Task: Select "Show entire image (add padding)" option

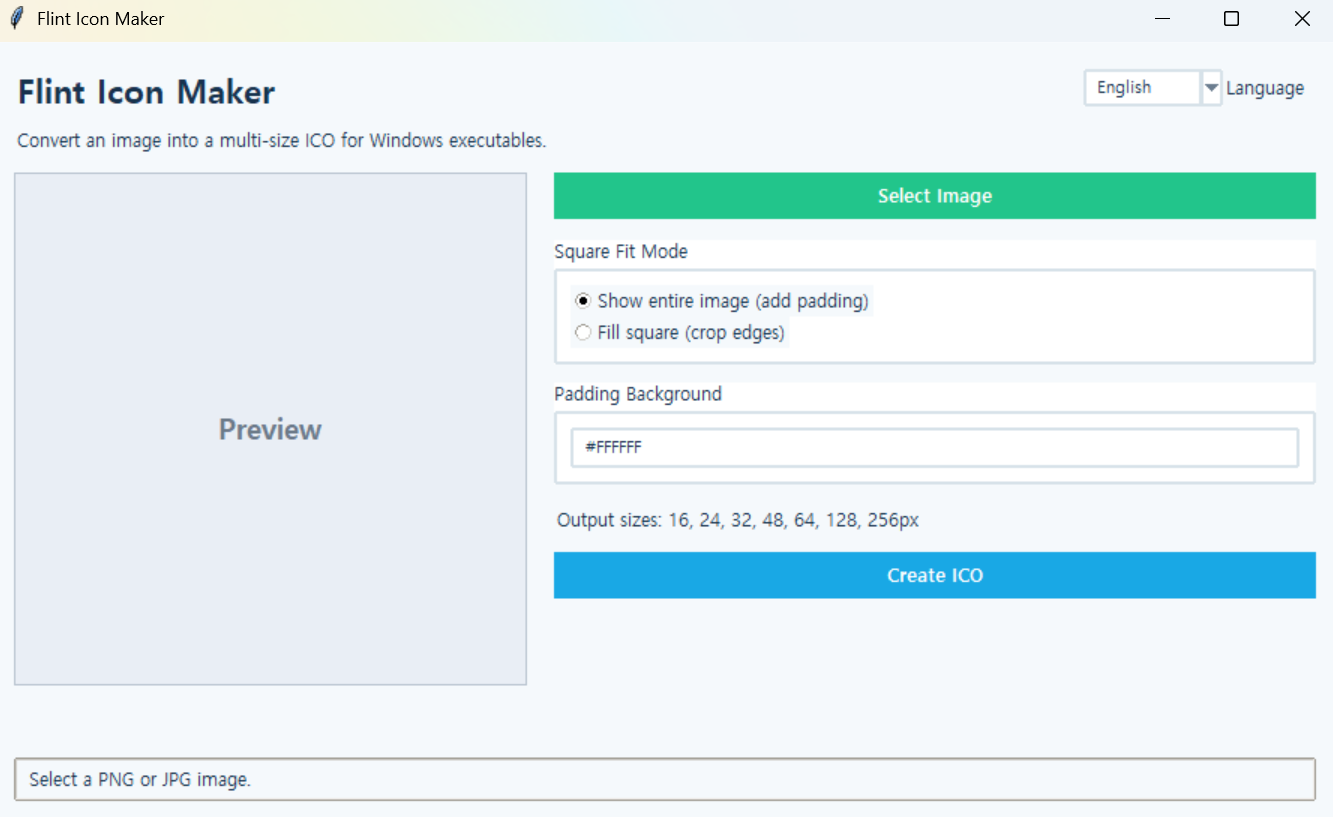Action: tap(722, 301)
